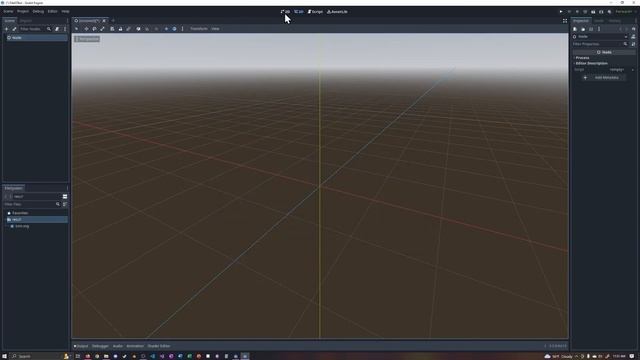The width and height of the screenshot is (640, 360).
Task: Select the root Node in scene tree
Action: (x=36, y=38)
